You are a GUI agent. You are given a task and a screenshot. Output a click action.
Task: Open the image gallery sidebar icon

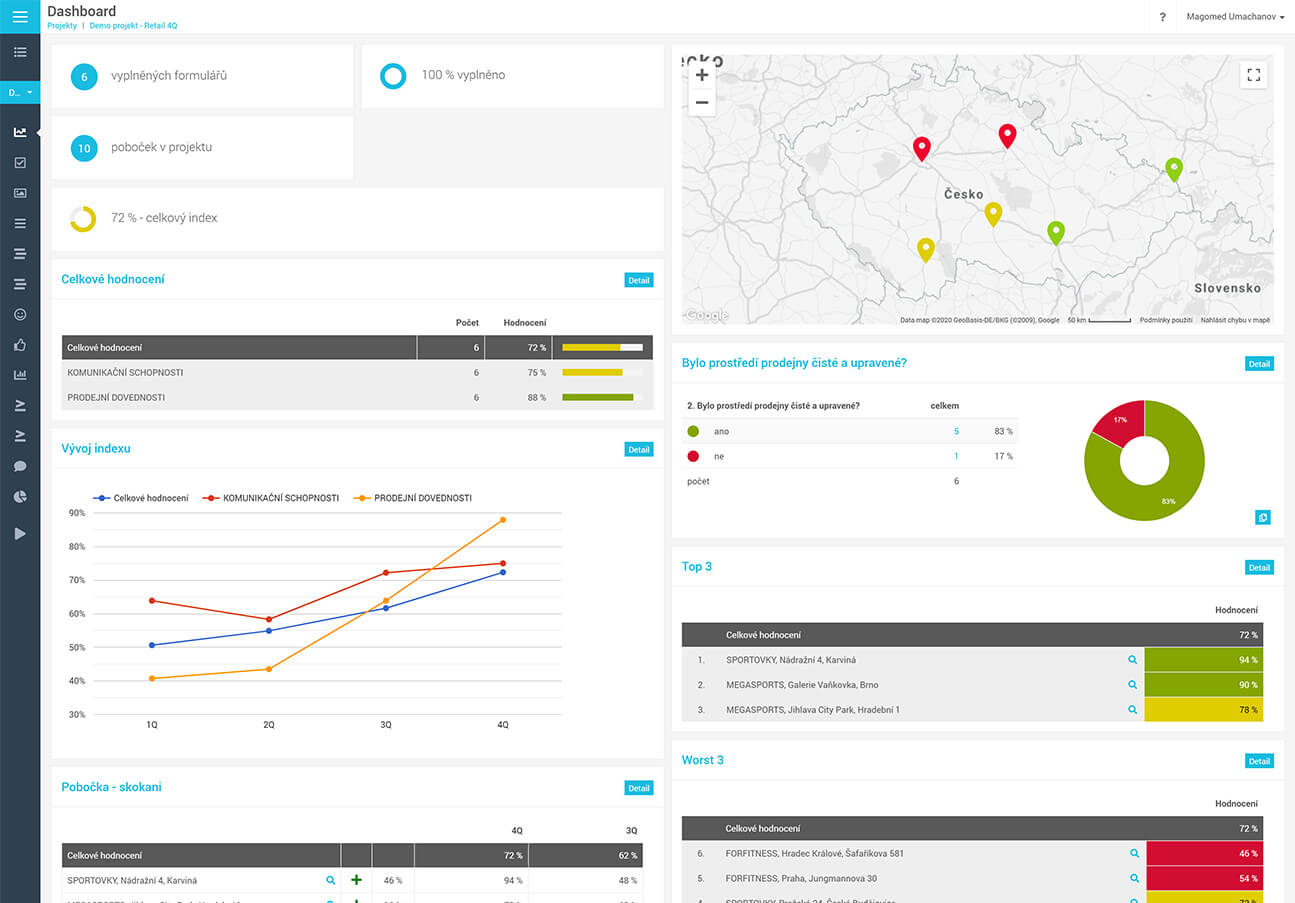coord(20,193)
